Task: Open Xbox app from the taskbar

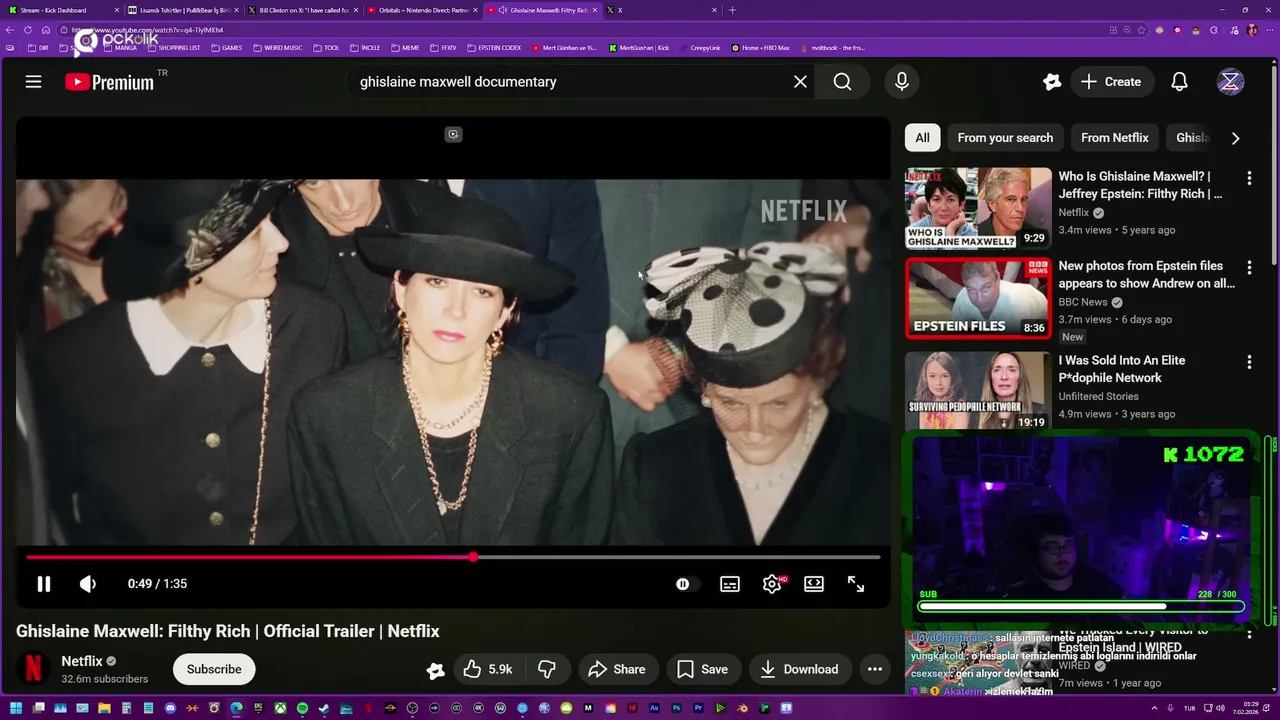Action: point(280,708)
